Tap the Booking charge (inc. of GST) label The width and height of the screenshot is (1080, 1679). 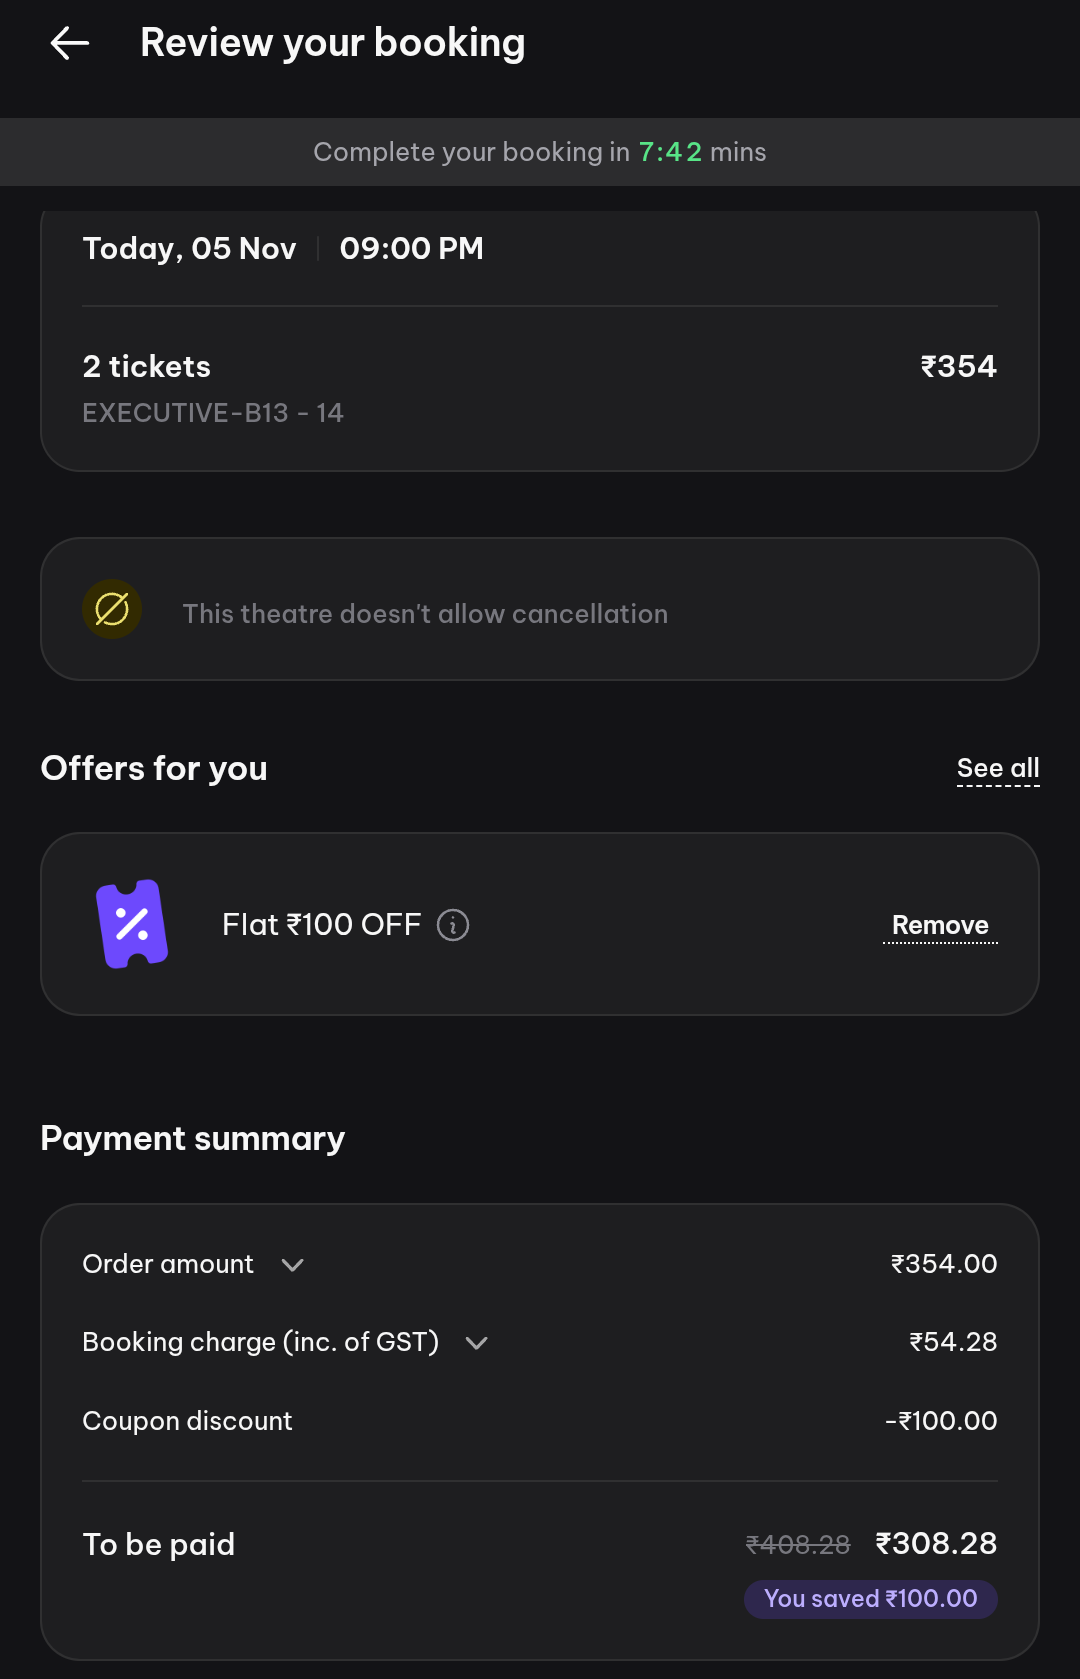[x=260, y=1342]
